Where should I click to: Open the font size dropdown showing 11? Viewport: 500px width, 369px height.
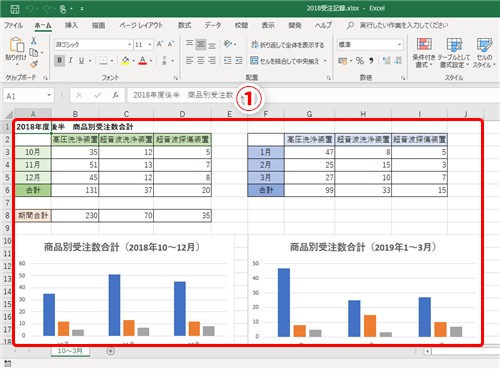pyautogui.click(x=150, y=44)
